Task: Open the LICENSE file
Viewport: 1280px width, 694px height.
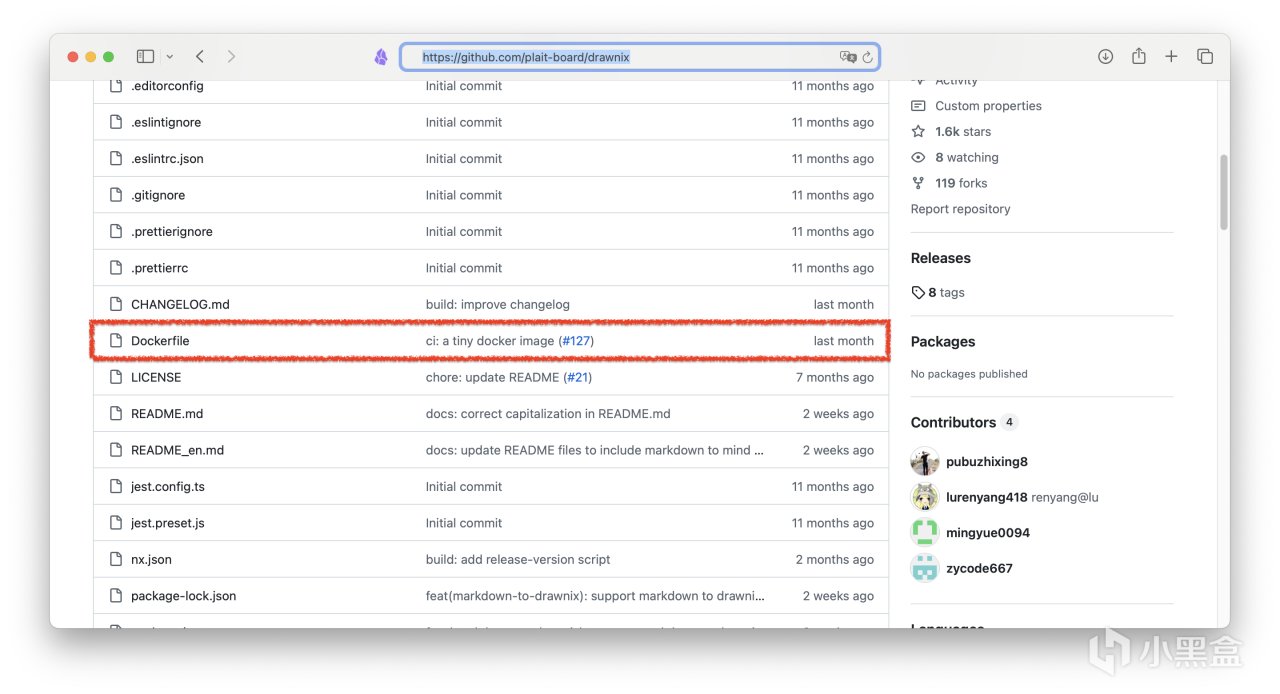Action: pos(156,377)
